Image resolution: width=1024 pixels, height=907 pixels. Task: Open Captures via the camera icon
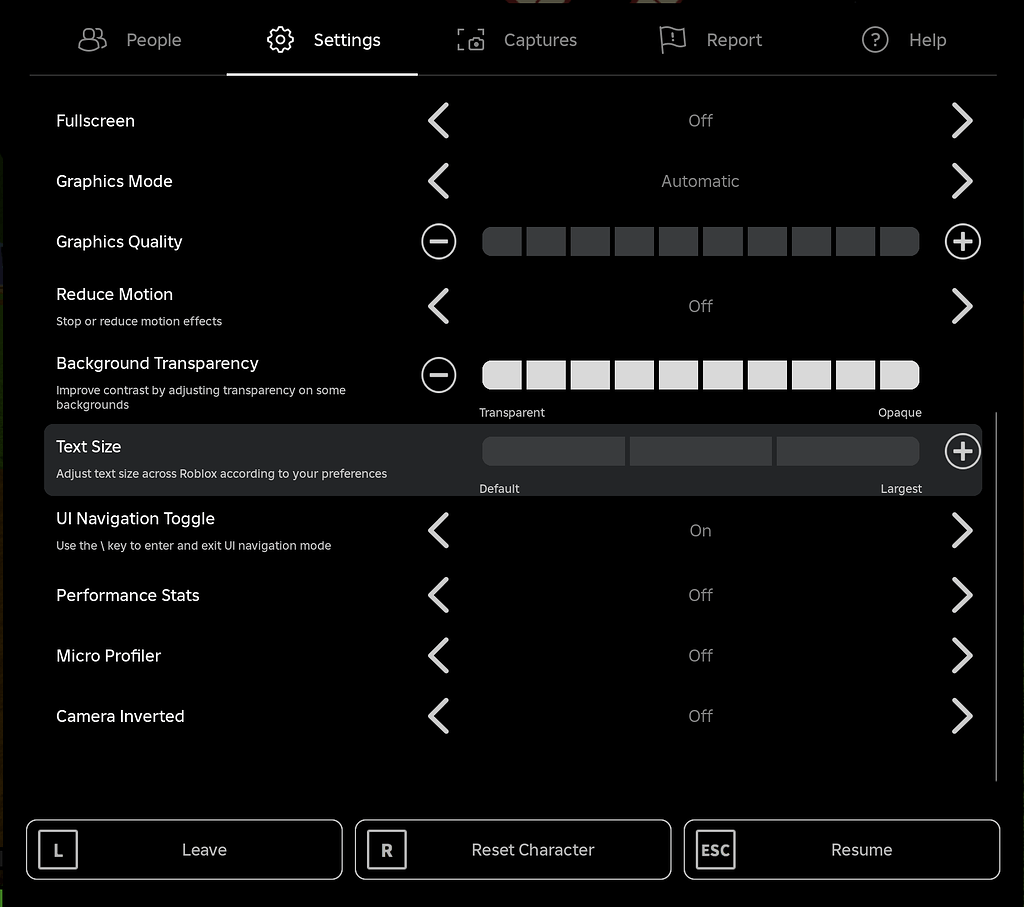(x=470, y=40)
